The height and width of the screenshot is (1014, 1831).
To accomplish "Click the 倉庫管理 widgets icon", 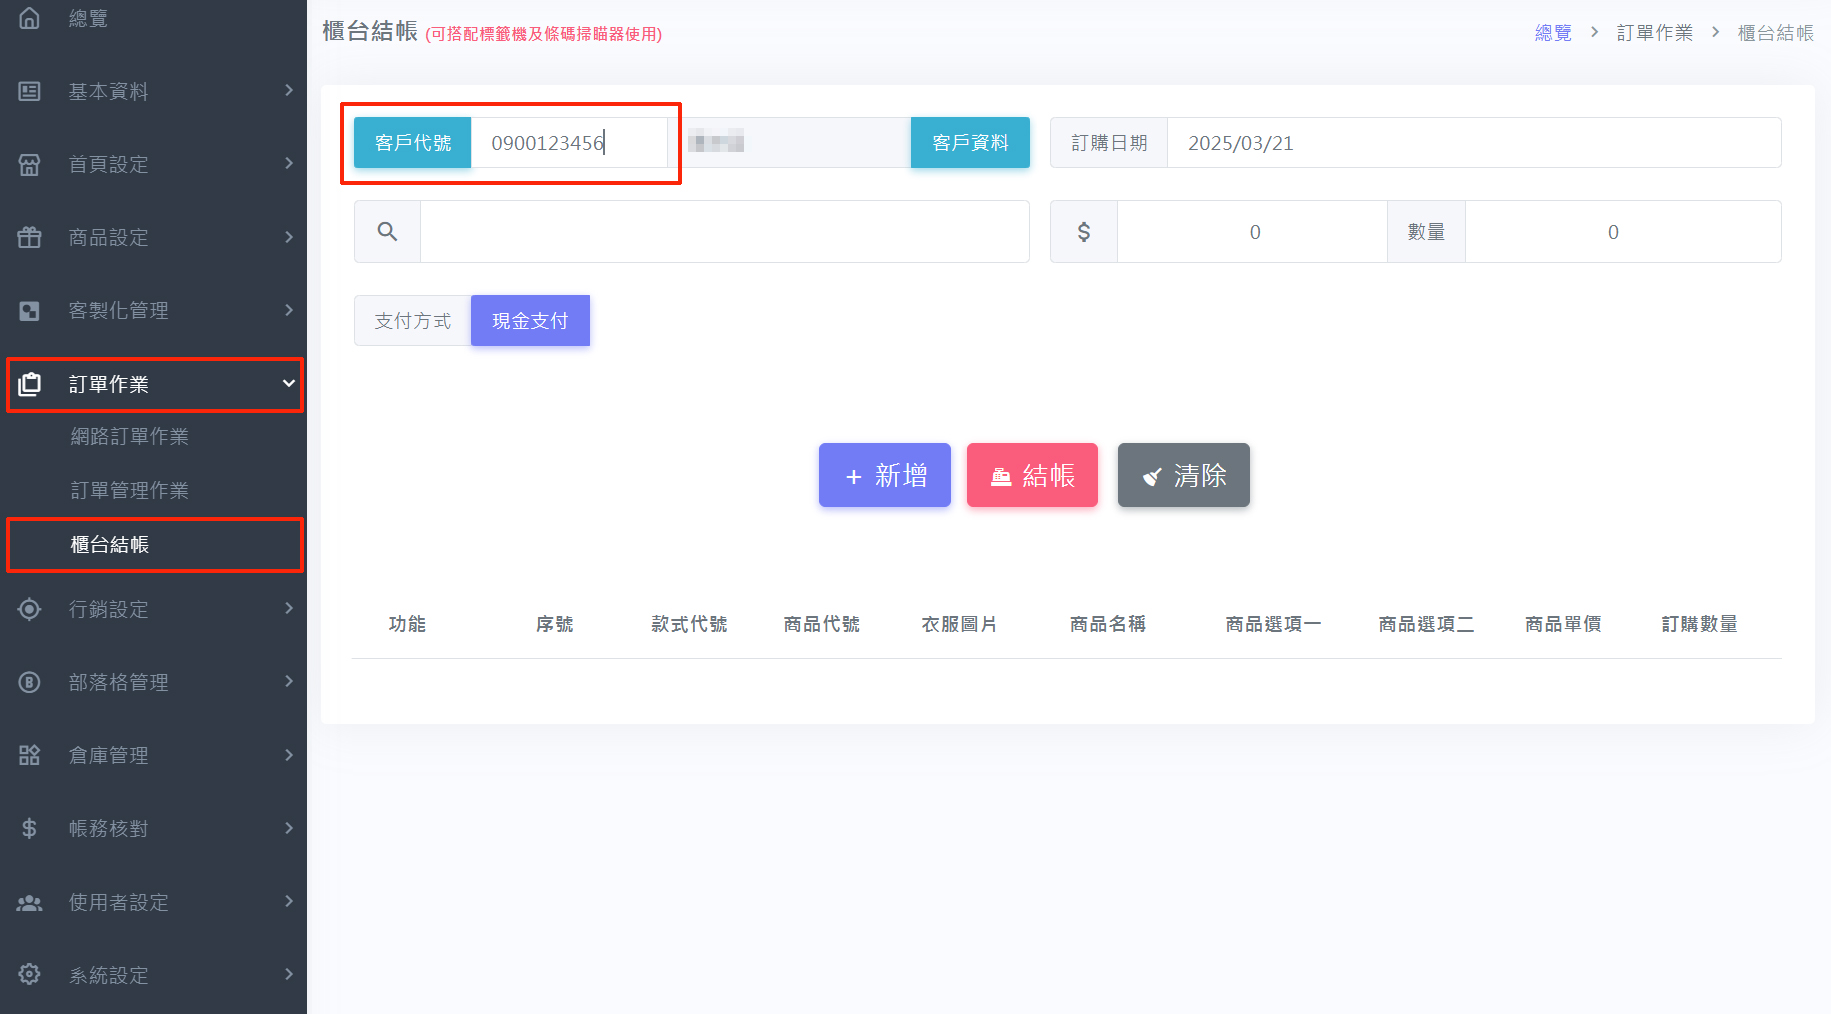I will [x=30, y=755].
